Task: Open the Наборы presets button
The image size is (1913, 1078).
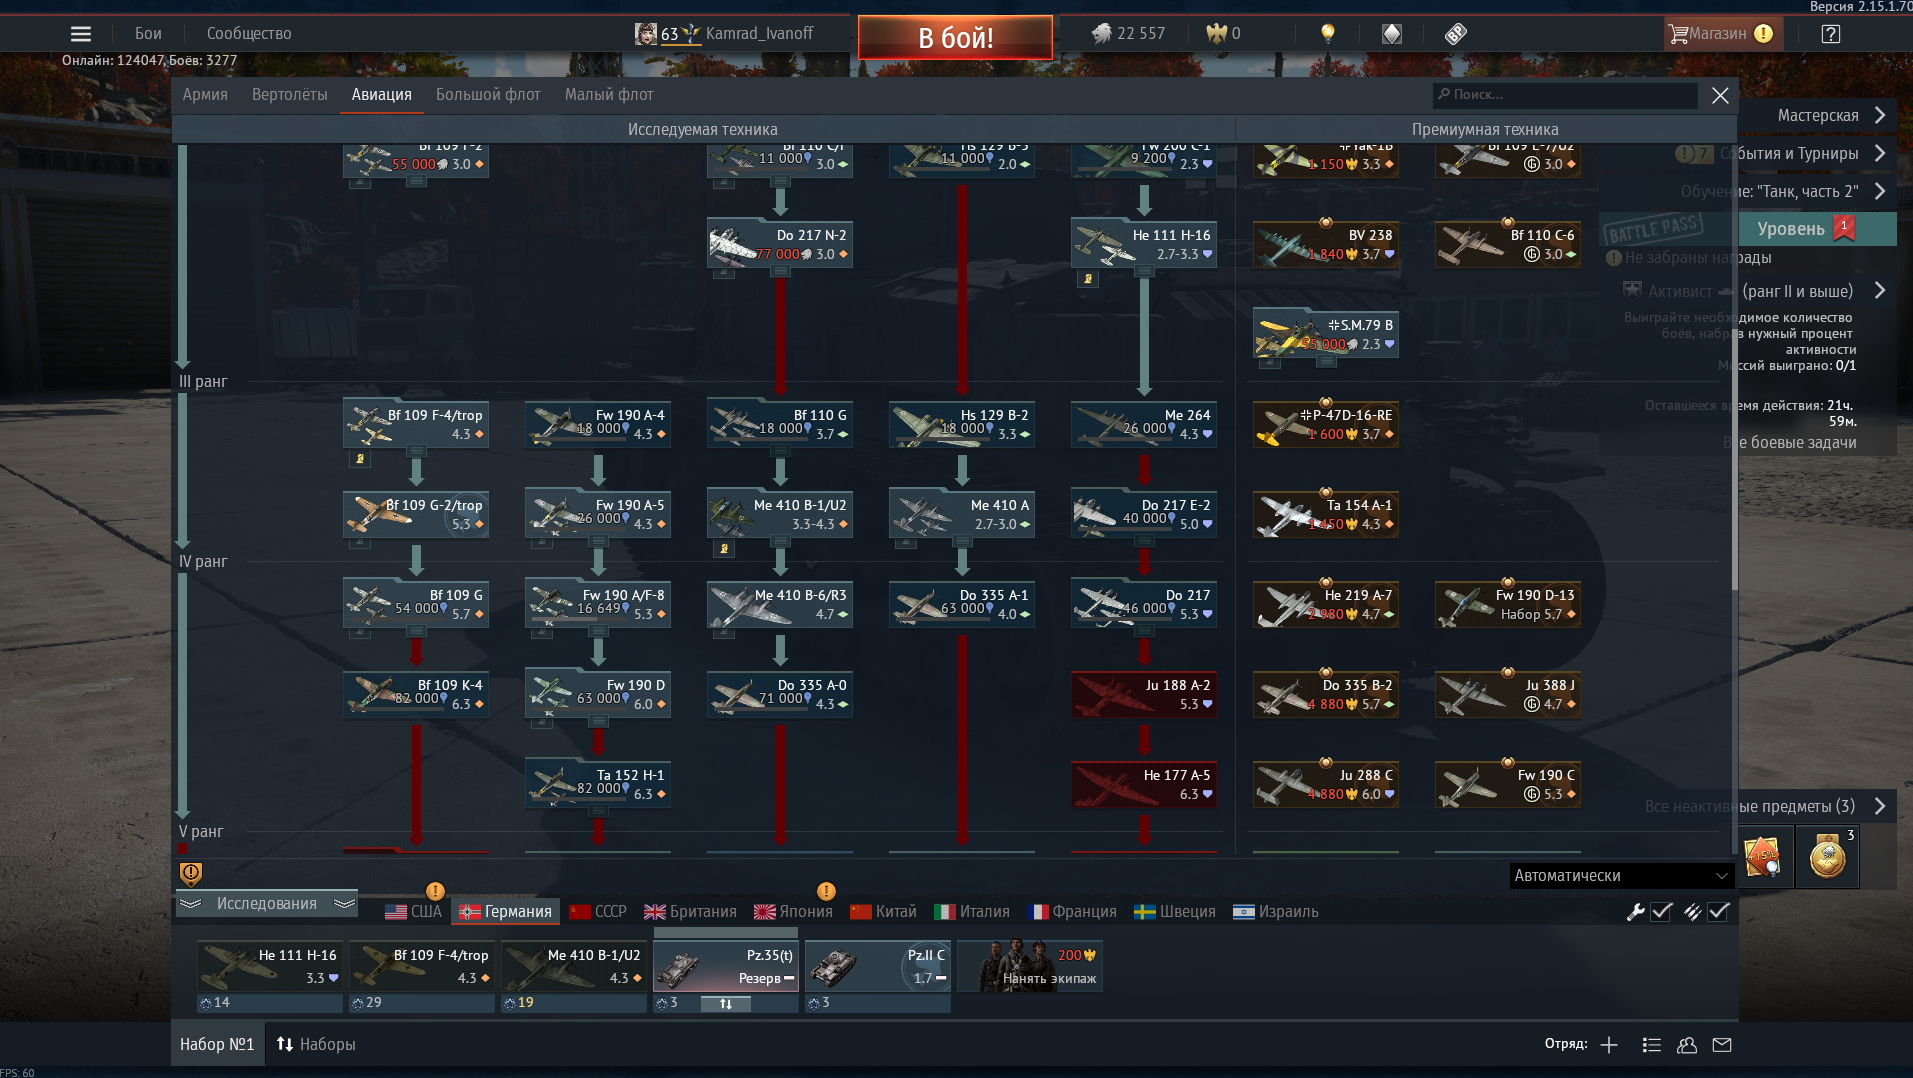Action: coord(316,1044)
